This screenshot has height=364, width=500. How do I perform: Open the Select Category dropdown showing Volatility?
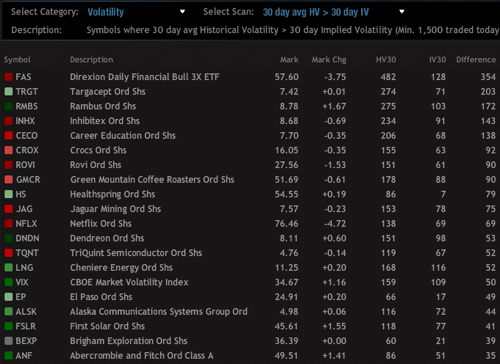point(136,12)
